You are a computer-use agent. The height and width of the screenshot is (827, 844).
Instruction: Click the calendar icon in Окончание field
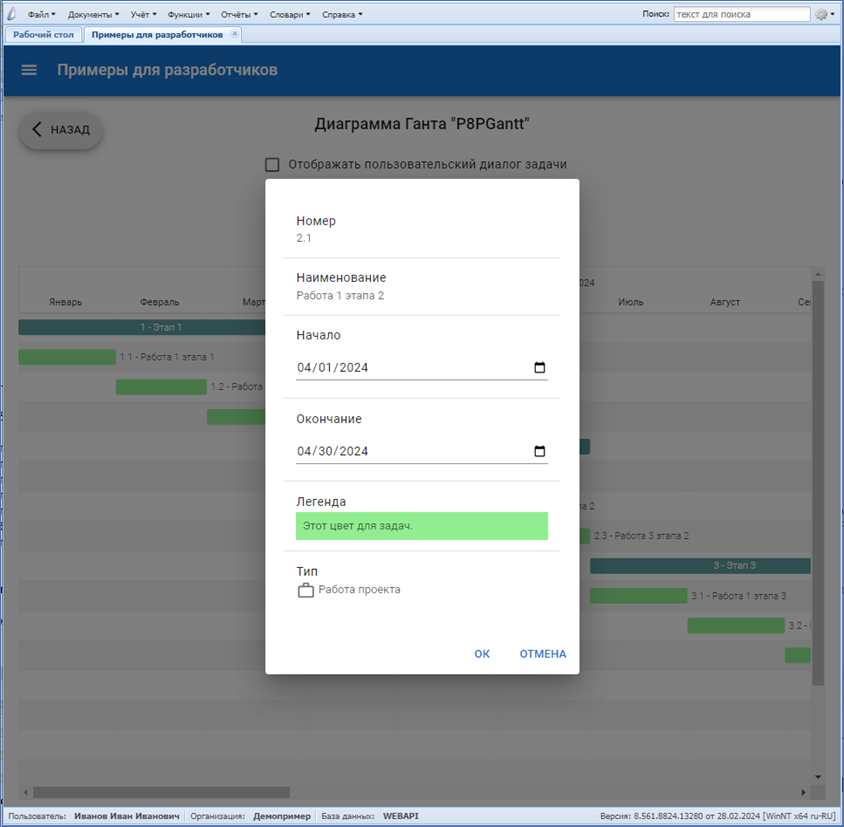coord(540,451)
